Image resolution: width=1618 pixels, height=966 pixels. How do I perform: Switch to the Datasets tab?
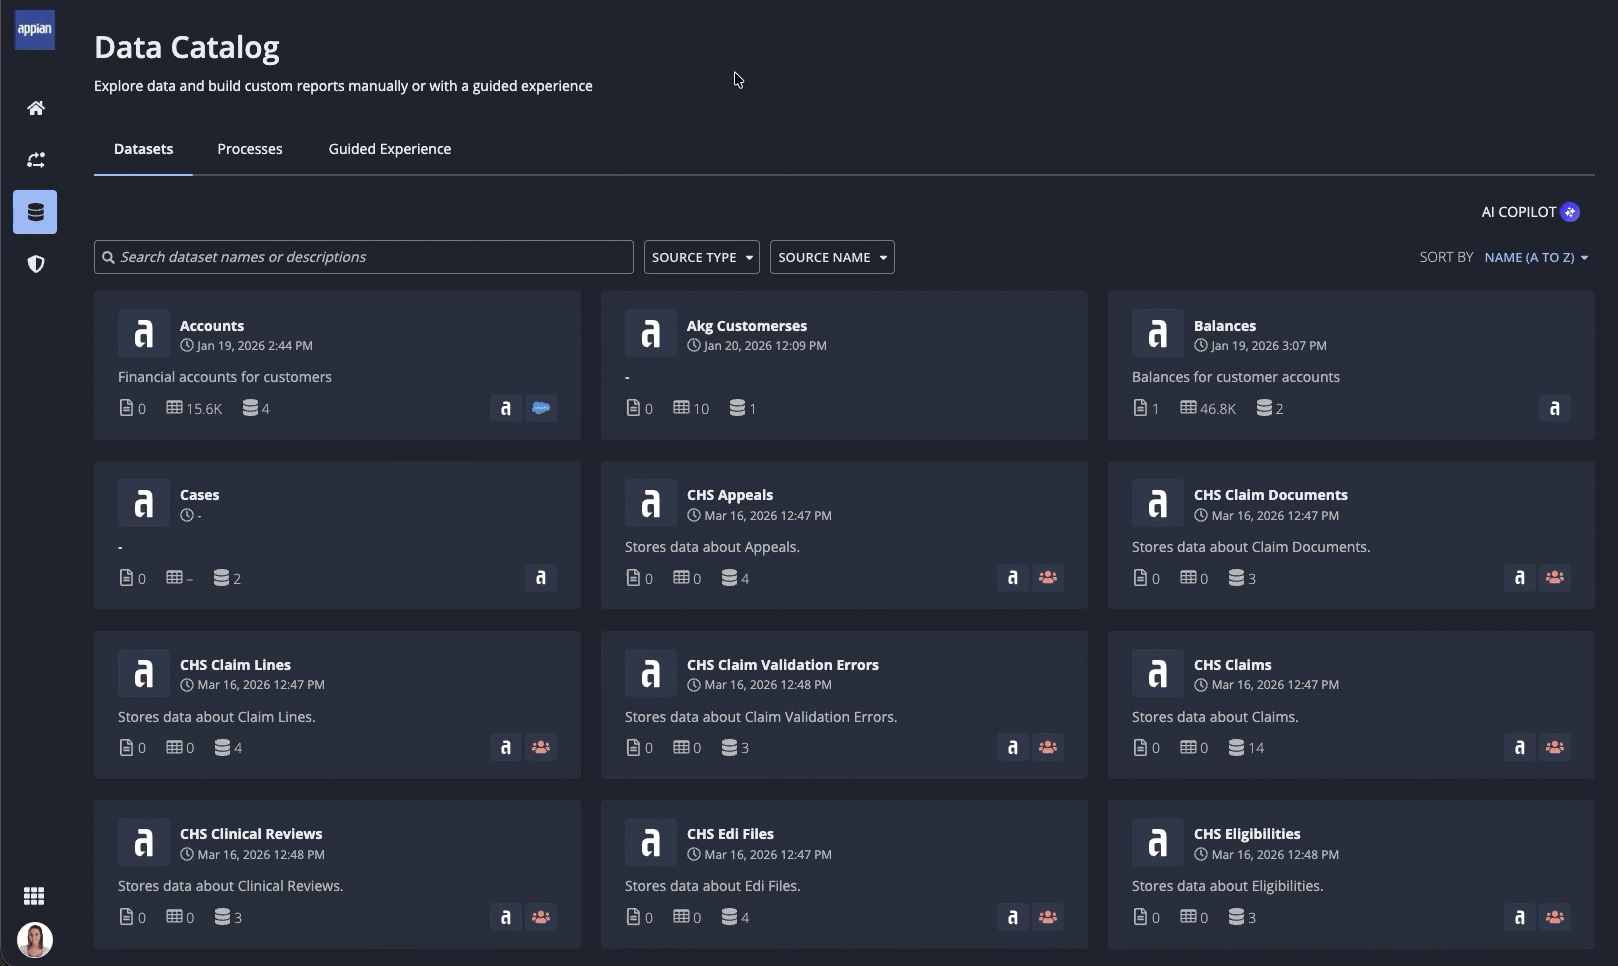pos(143,149)
